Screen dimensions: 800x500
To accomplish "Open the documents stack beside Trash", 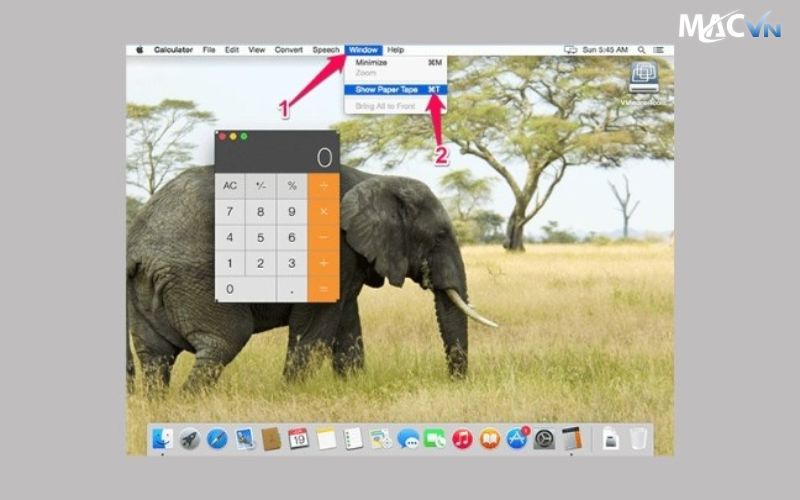I will (611, 438).
